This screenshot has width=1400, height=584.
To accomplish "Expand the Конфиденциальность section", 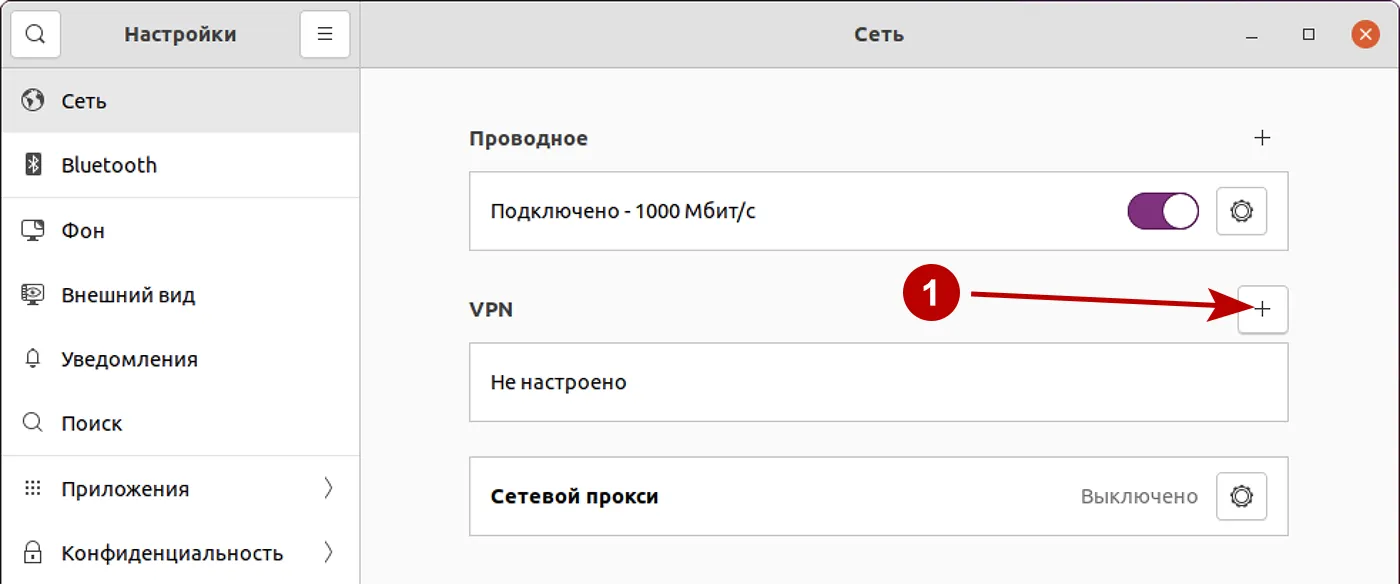I will tap(330, 552).
